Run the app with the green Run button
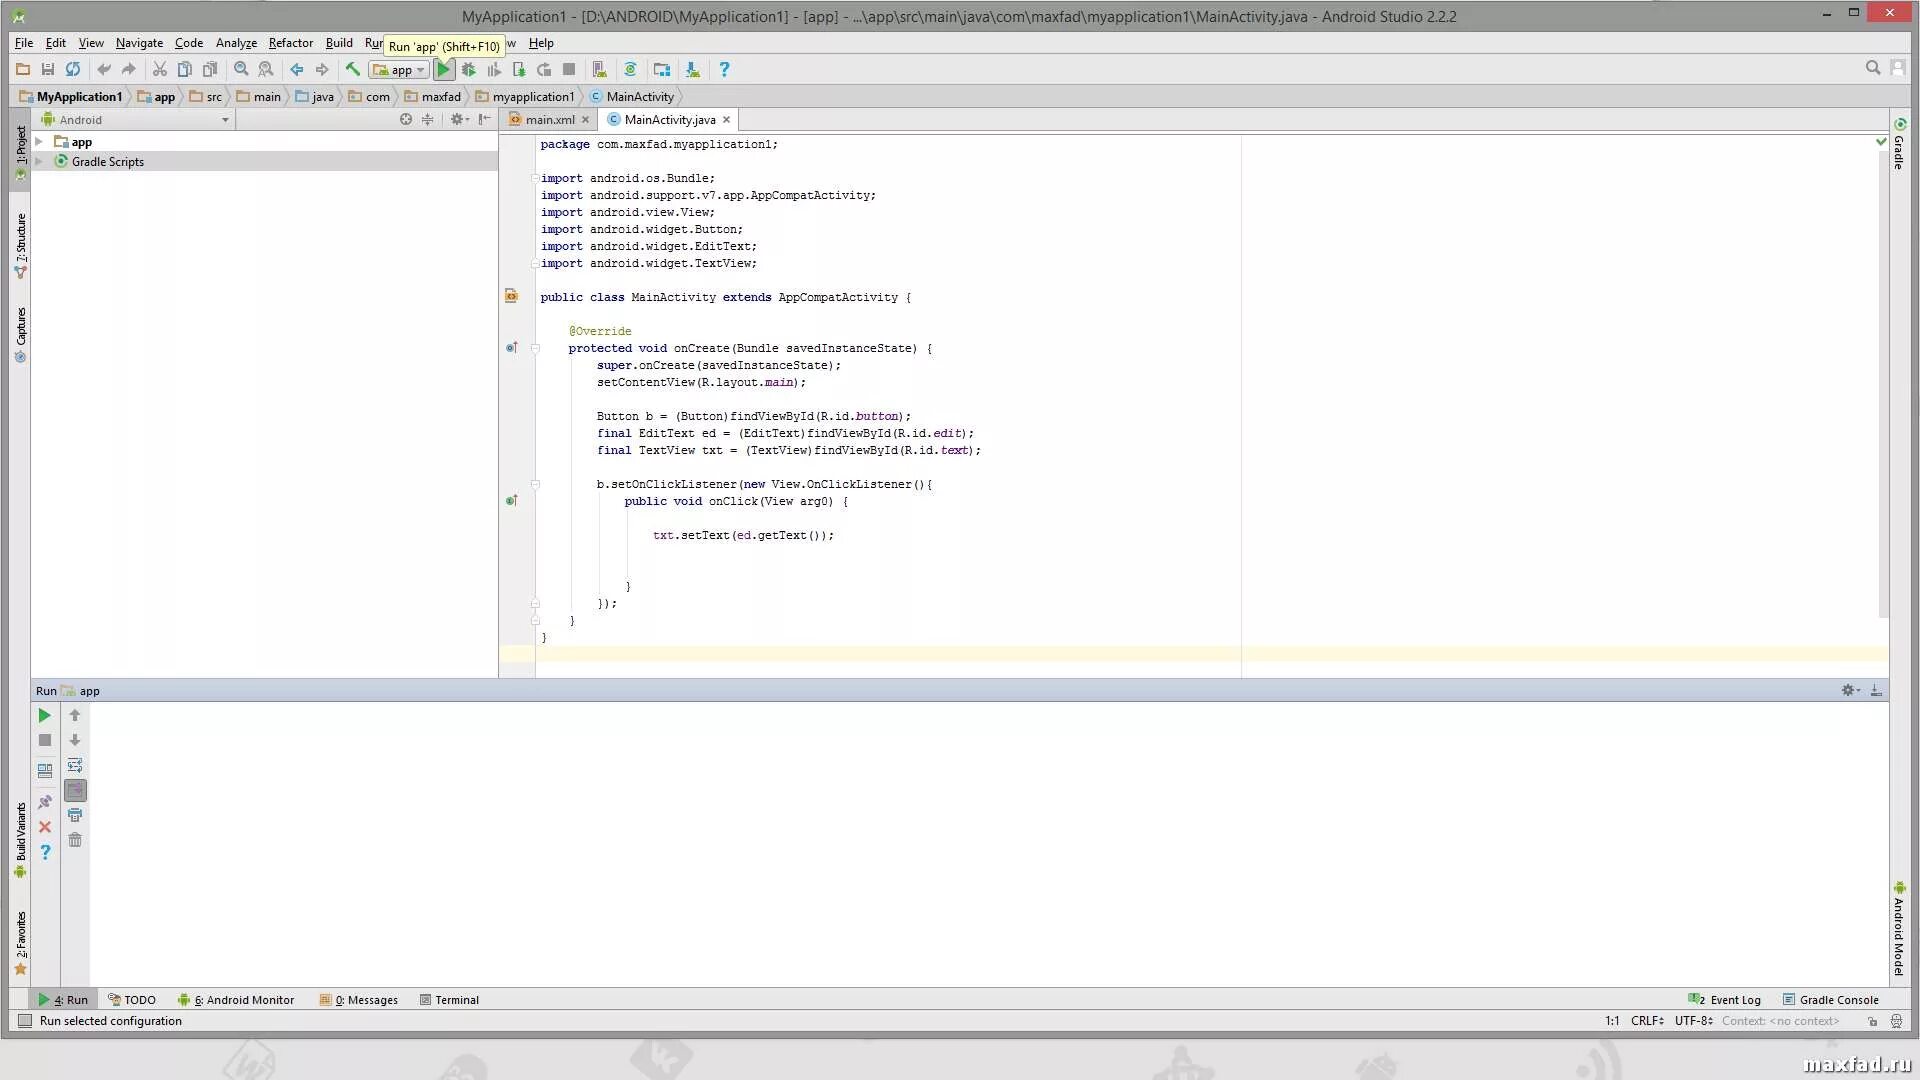 [444, 69]
